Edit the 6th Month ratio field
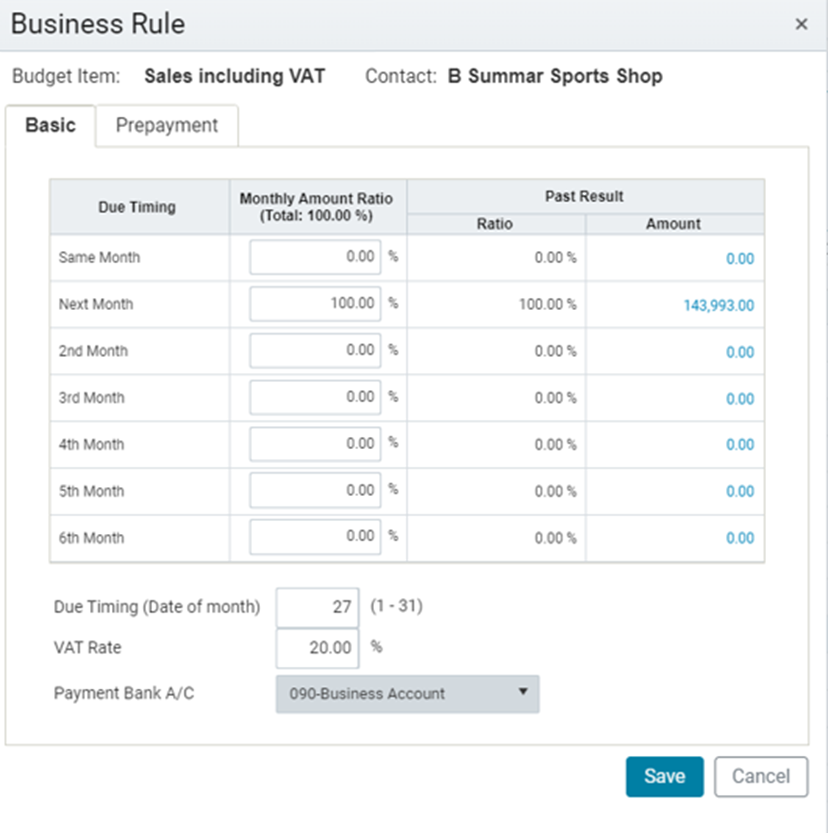The image size is (828, 833). click(x=315, y=537)
